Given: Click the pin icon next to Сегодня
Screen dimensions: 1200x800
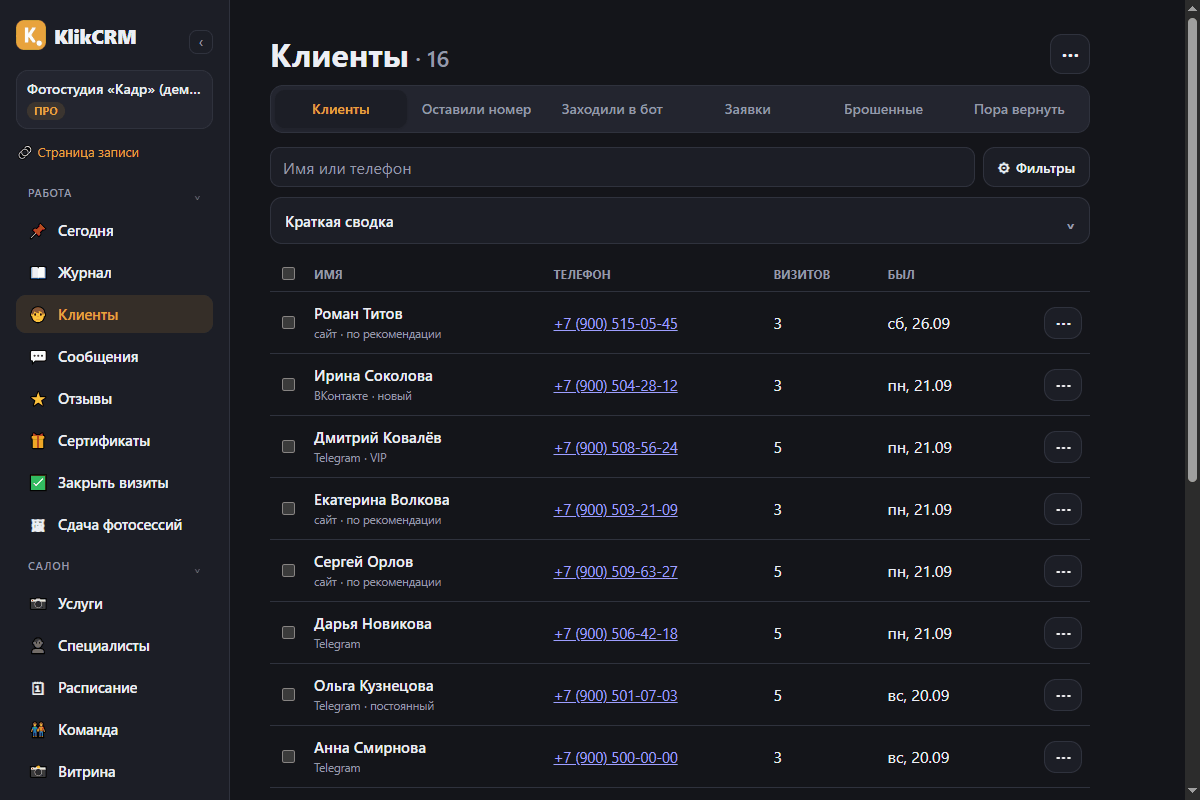Looking at the screenshot, I should 38,231.
